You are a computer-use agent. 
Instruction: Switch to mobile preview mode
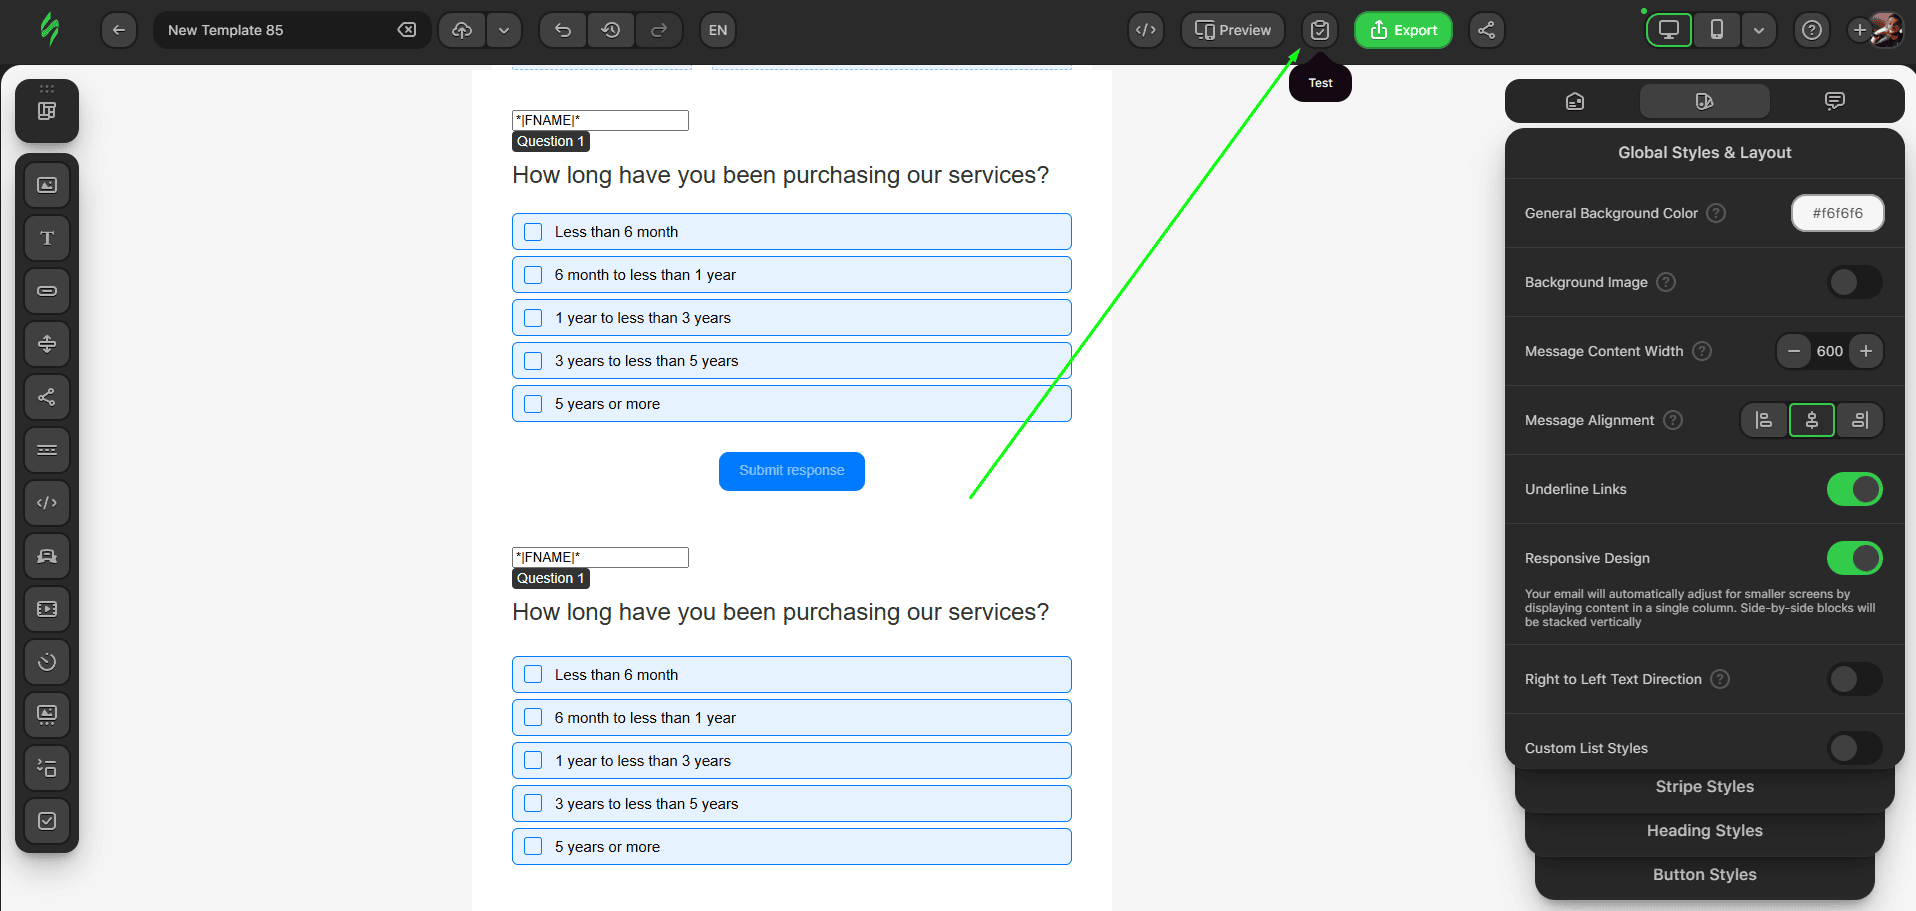click(x=1716, y=29)
